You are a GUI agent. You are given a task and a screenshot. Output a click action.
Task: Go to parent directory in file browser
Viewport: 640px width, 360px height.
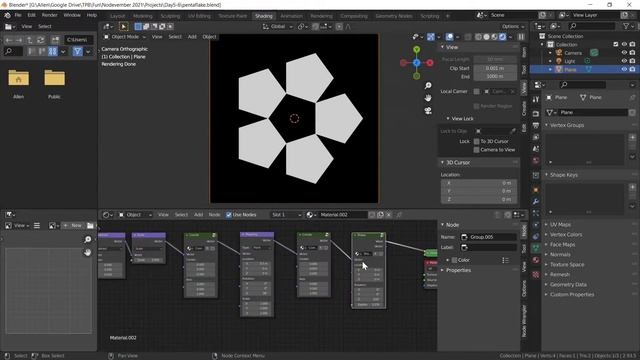coord(30,40)
